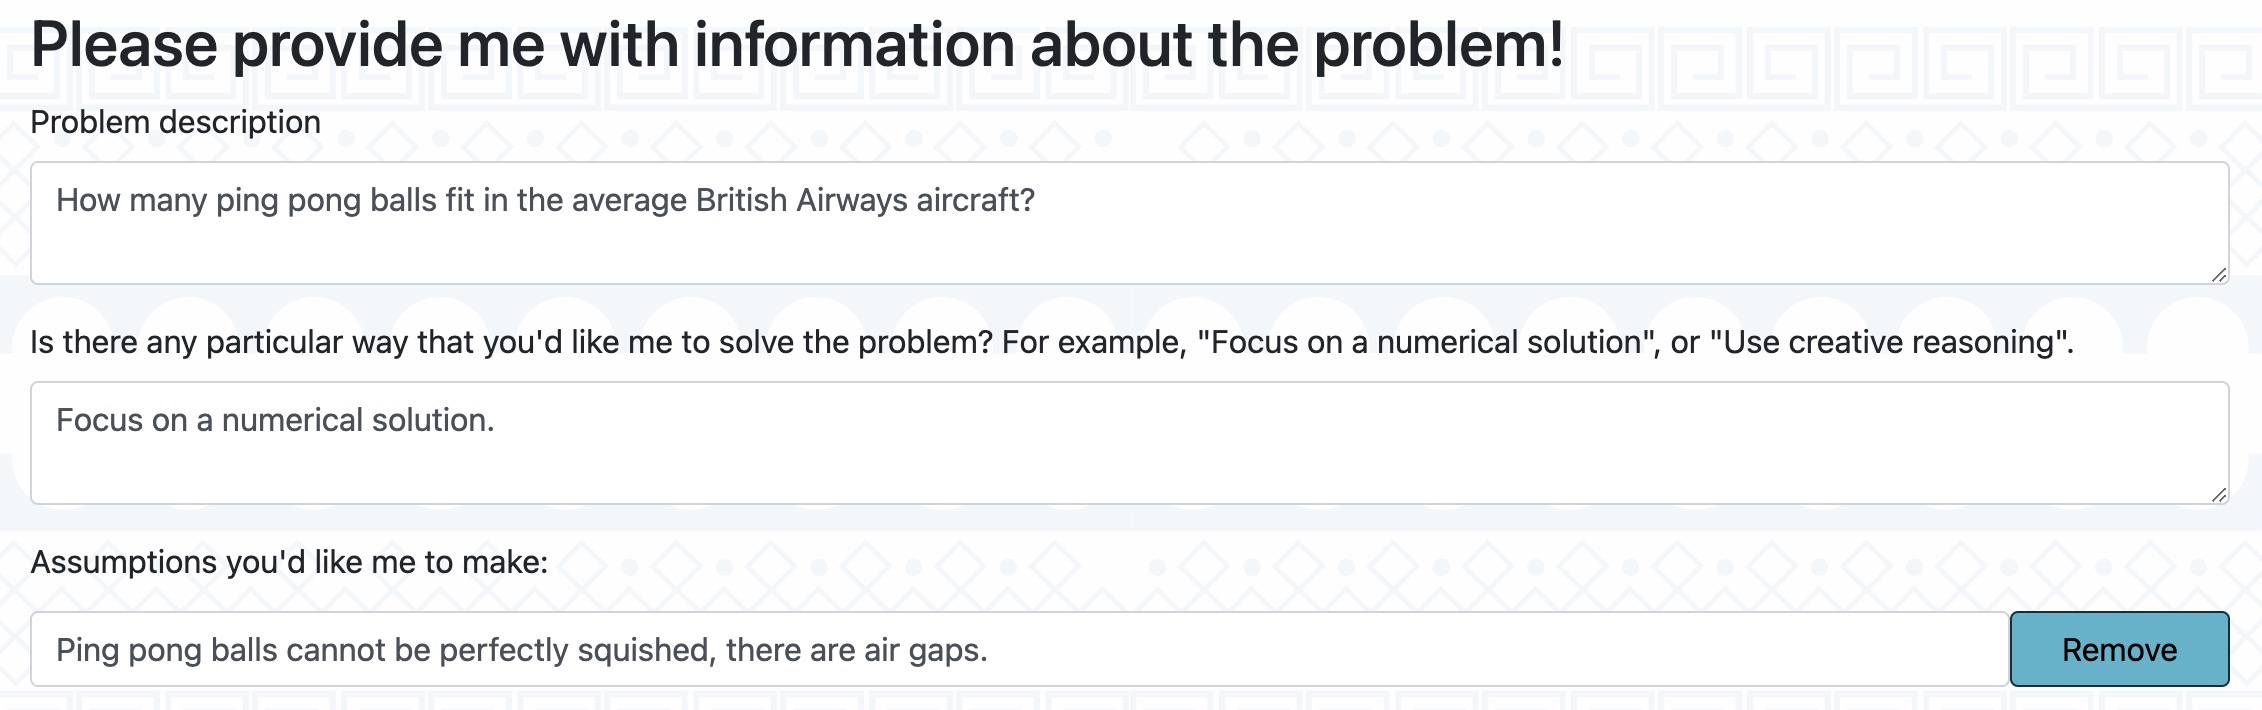Focus the Problem description text area
Image resolution: width=2262 pixels, height=710 pixels.
click(x=1130, y=223)
